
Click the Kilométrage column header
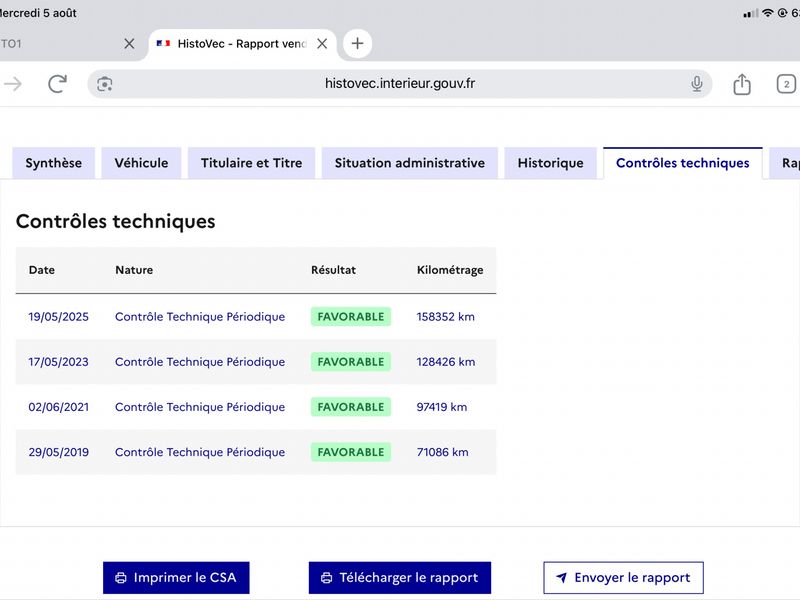click(449, 270)
